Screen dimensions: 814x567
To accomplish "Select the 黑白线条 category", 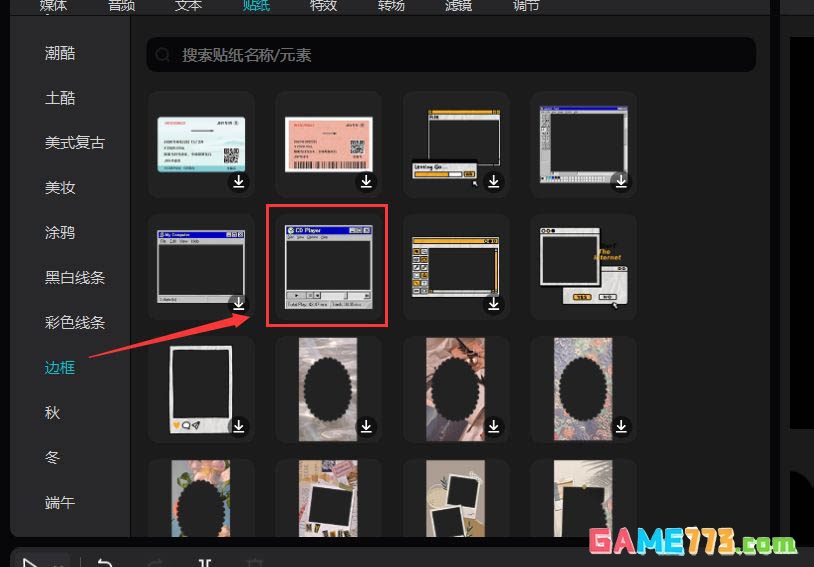I will point(75,277).
